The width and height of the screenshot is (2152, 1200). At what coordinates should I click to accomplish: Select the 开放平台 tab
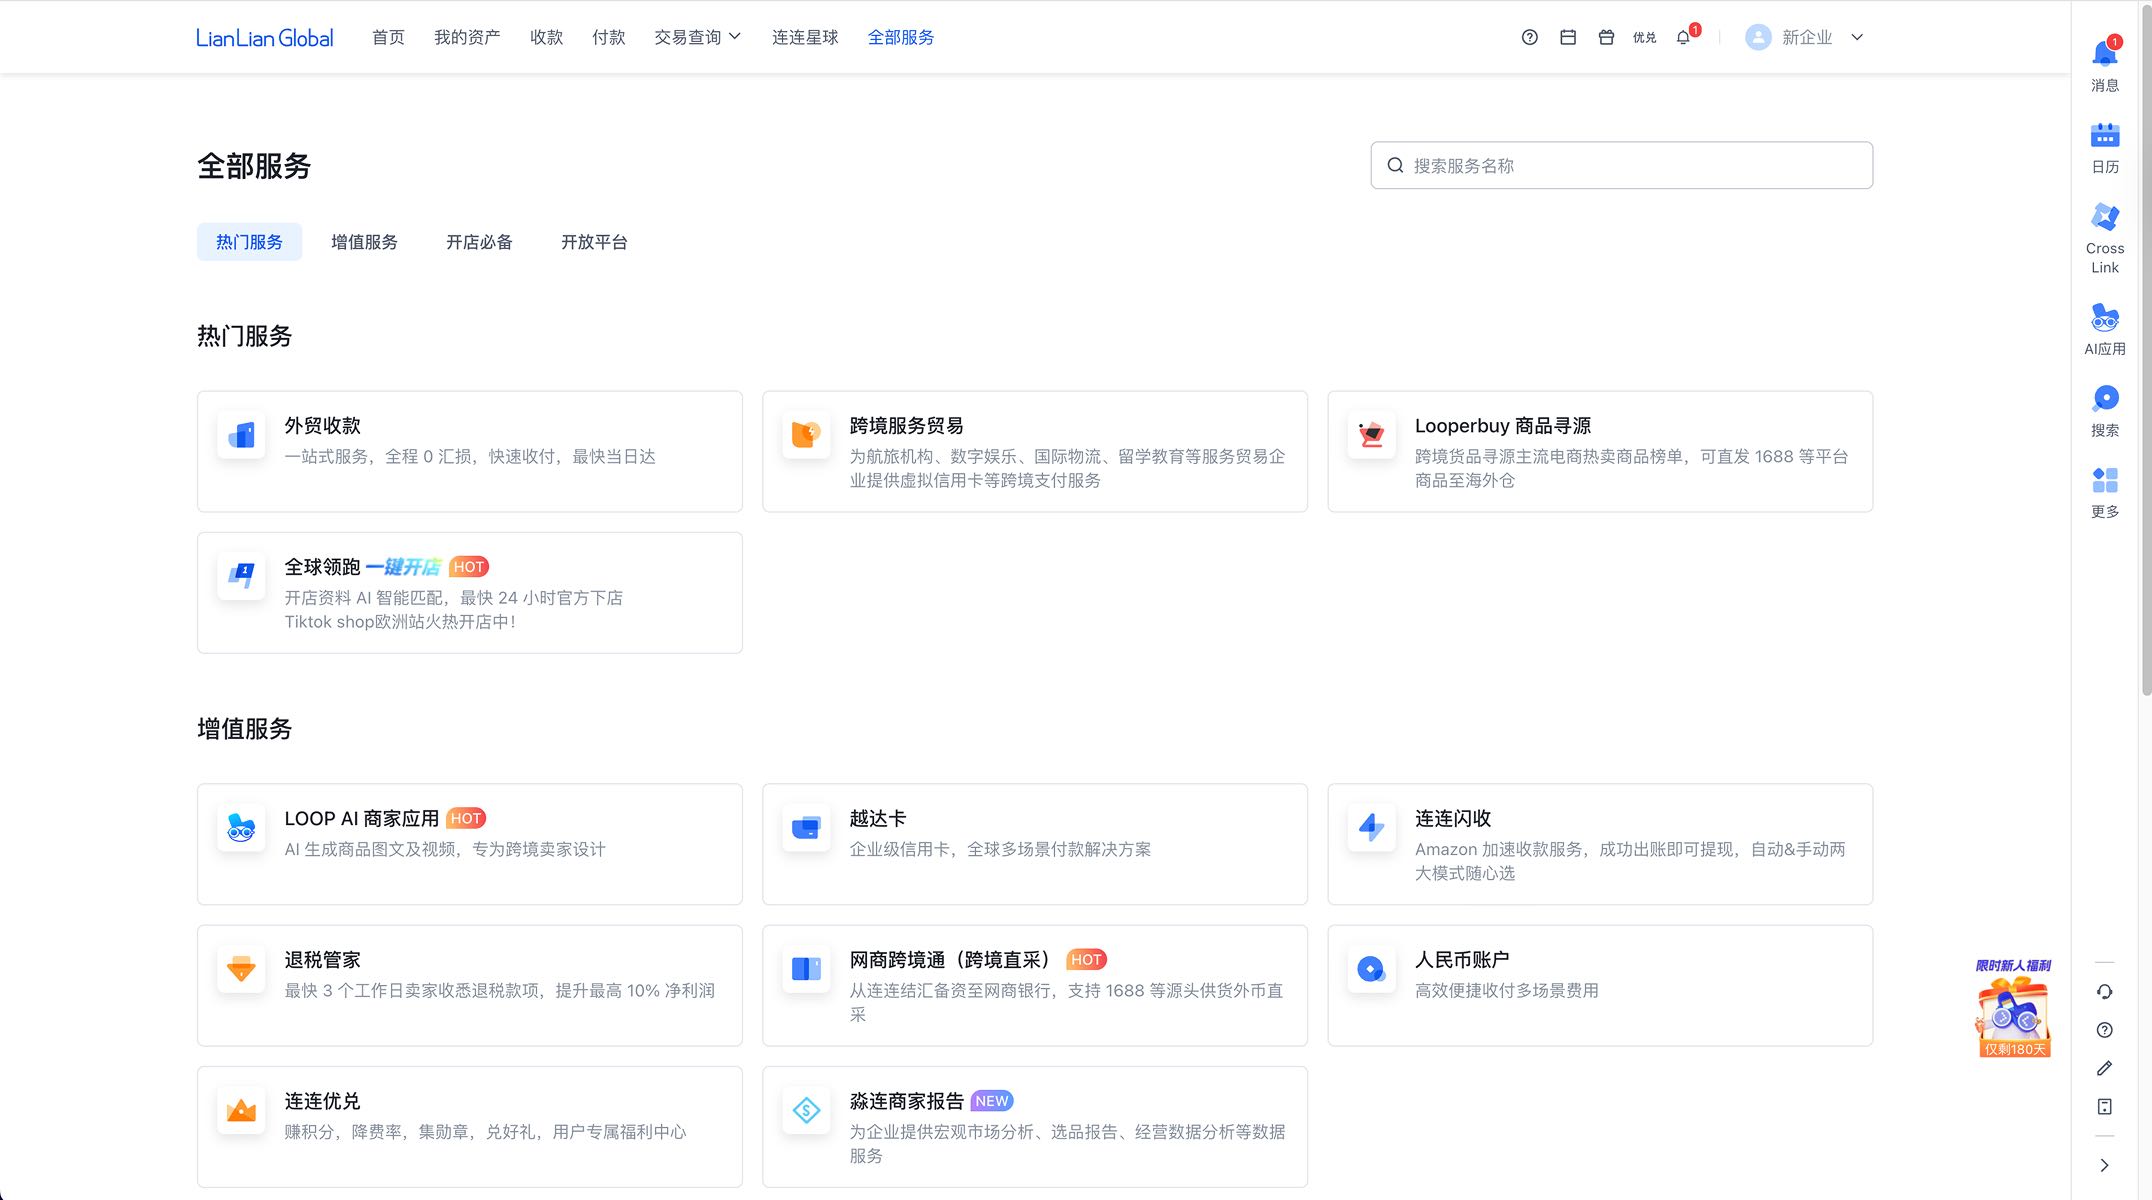pyautogui.click(x=594, y=242)
